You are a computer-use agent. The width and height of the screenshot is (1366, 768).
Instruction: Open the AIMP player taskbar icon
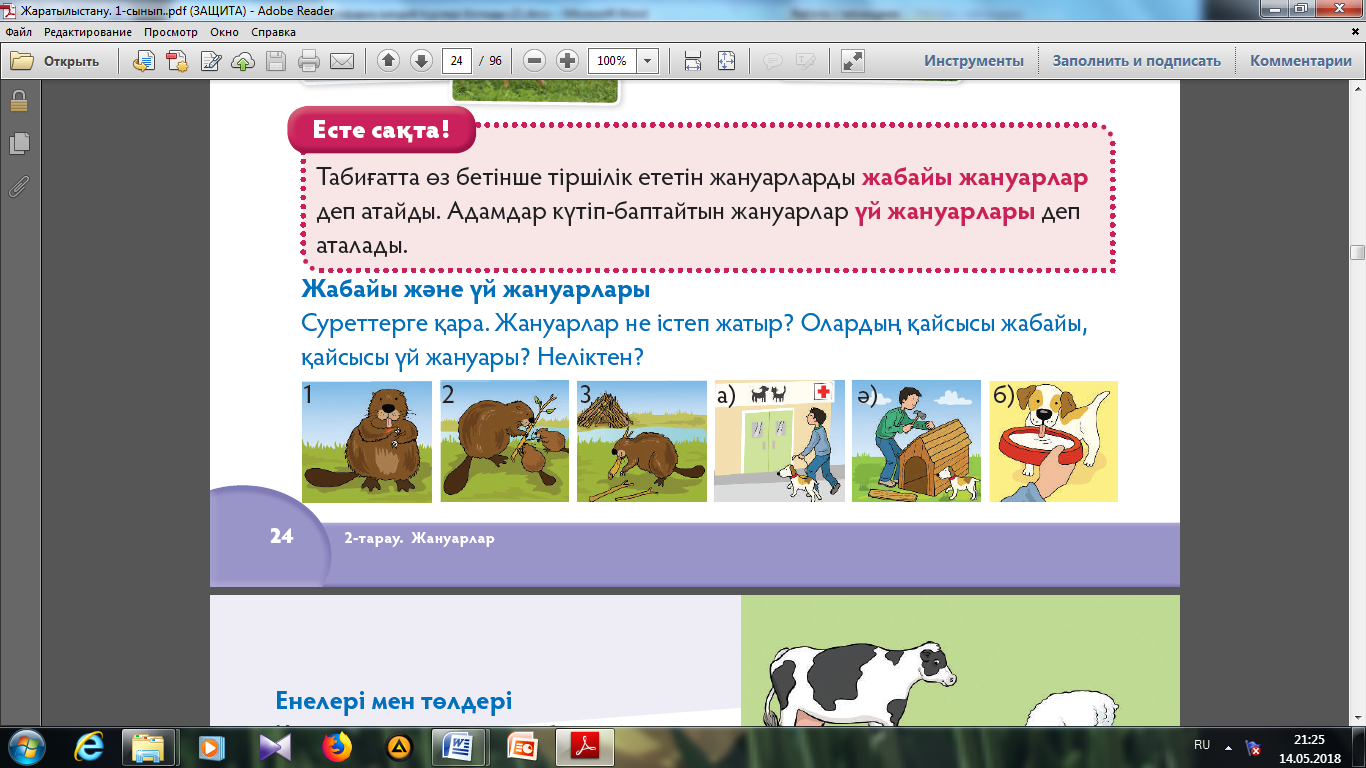pos(398,746)
